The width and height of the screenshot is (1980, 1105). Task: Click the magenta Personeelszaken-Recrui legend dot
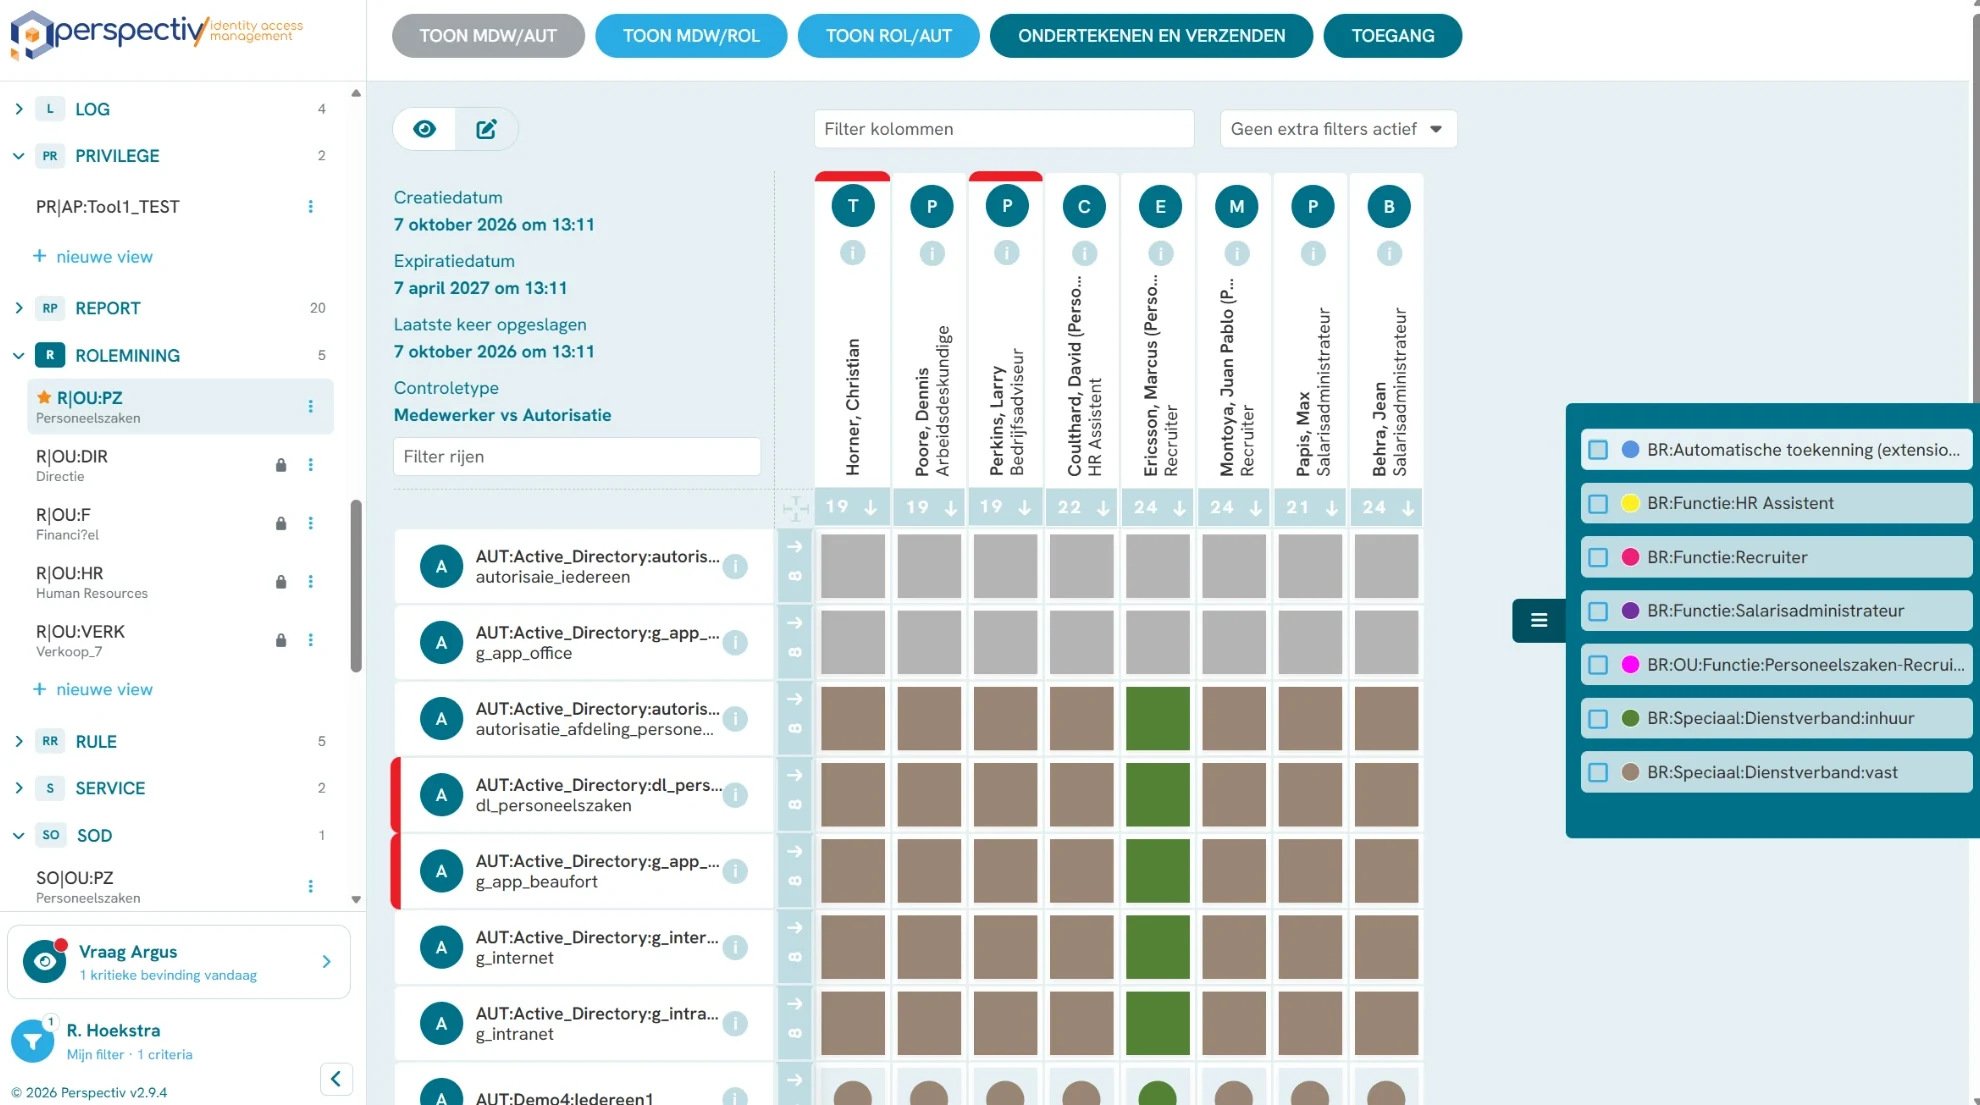1630,665
